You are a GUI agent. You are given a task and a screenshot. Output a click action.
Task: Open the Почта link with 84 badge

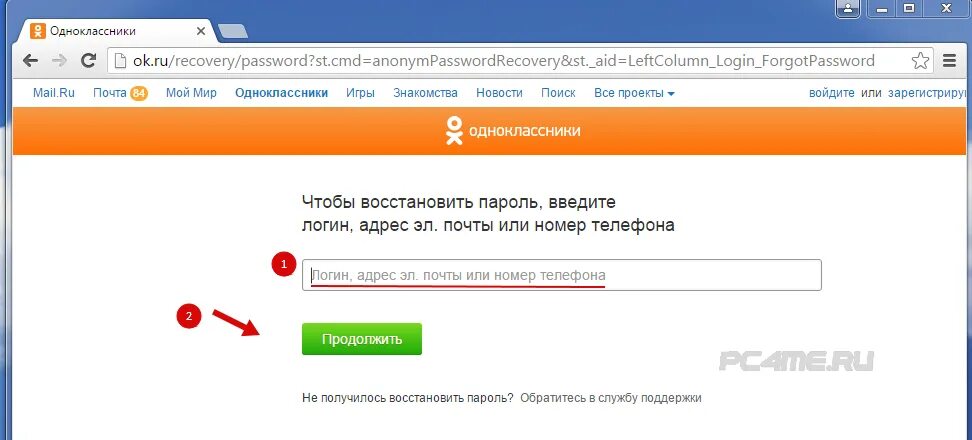click(x=120, y=93)
